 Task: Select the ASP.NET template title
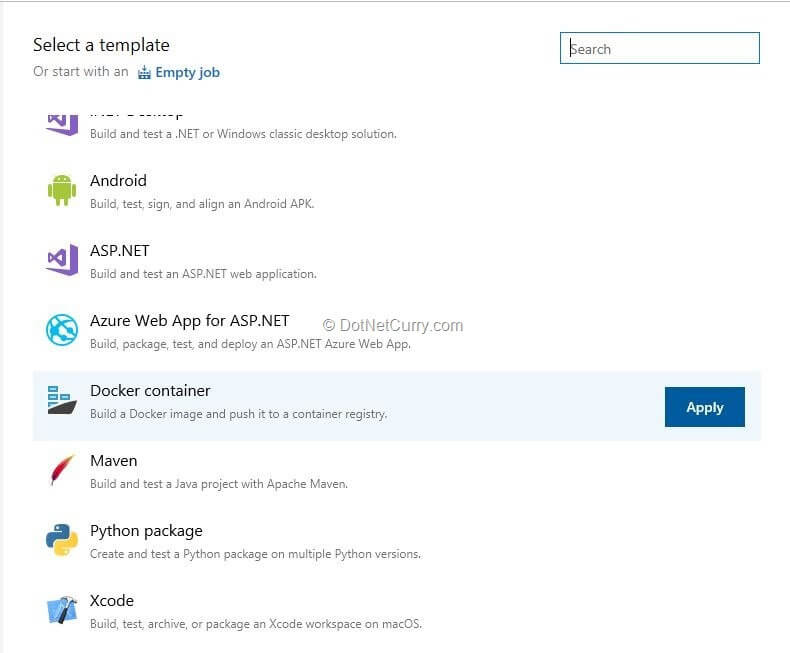(119, 250)
